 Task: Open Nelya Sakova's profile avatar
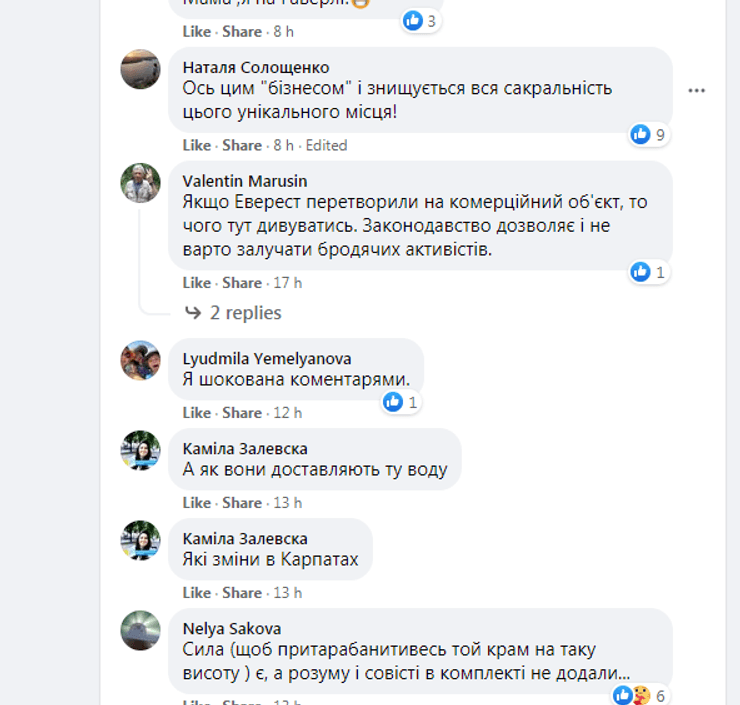pyautogui.click(x=140, y=630)
